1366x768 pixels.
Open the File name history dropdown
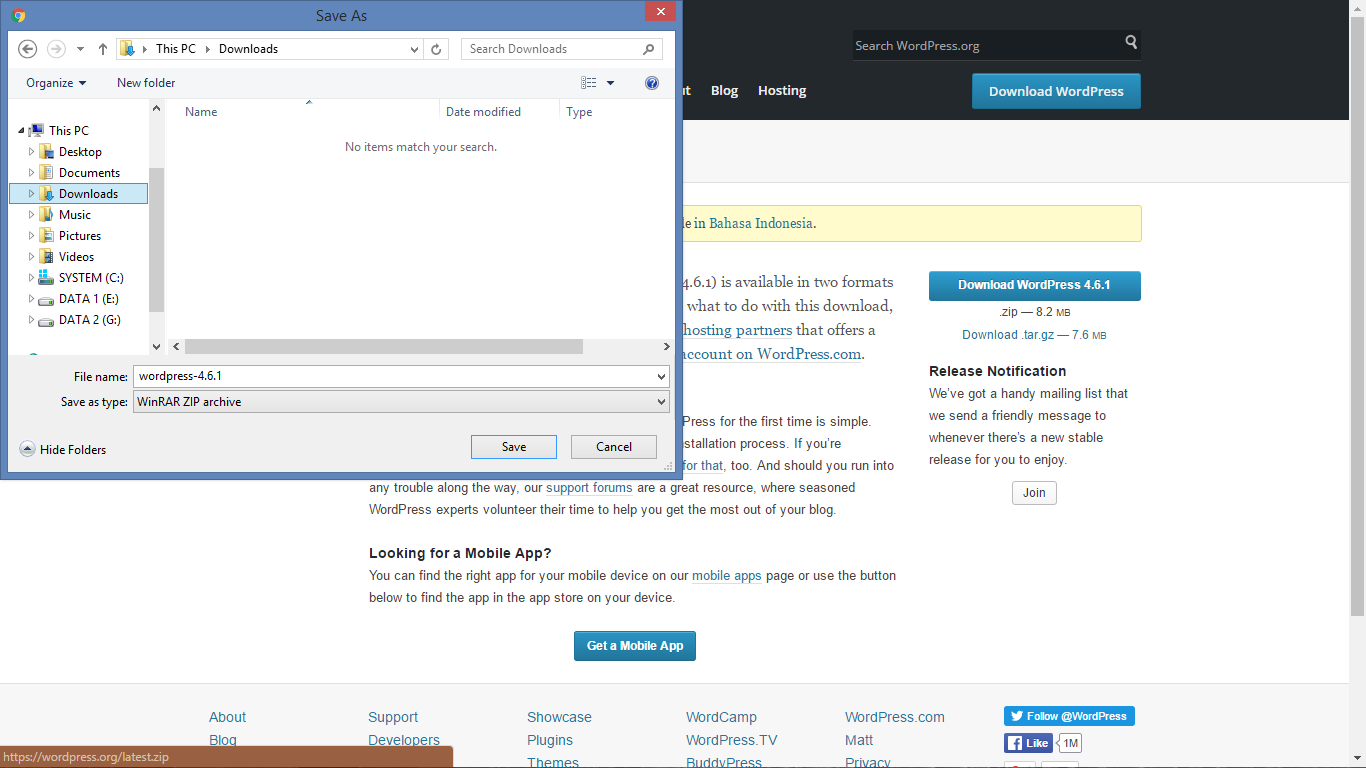pyautogui.click(x=661, y=376)
